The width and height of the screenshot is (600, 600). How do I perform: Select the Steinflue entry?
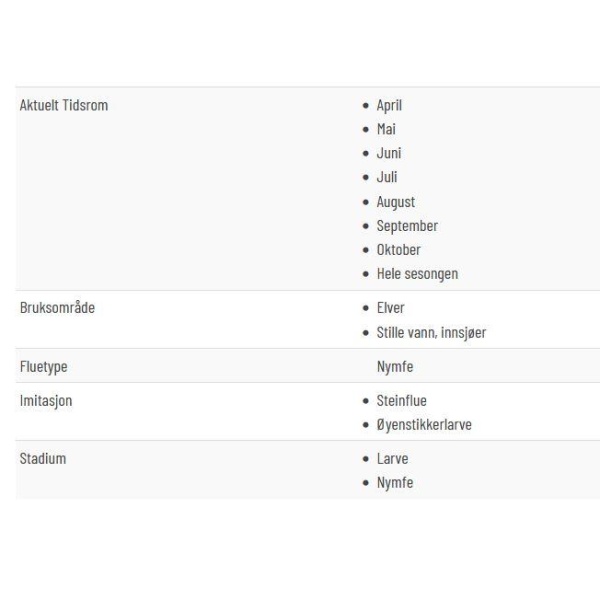(401, 401)
